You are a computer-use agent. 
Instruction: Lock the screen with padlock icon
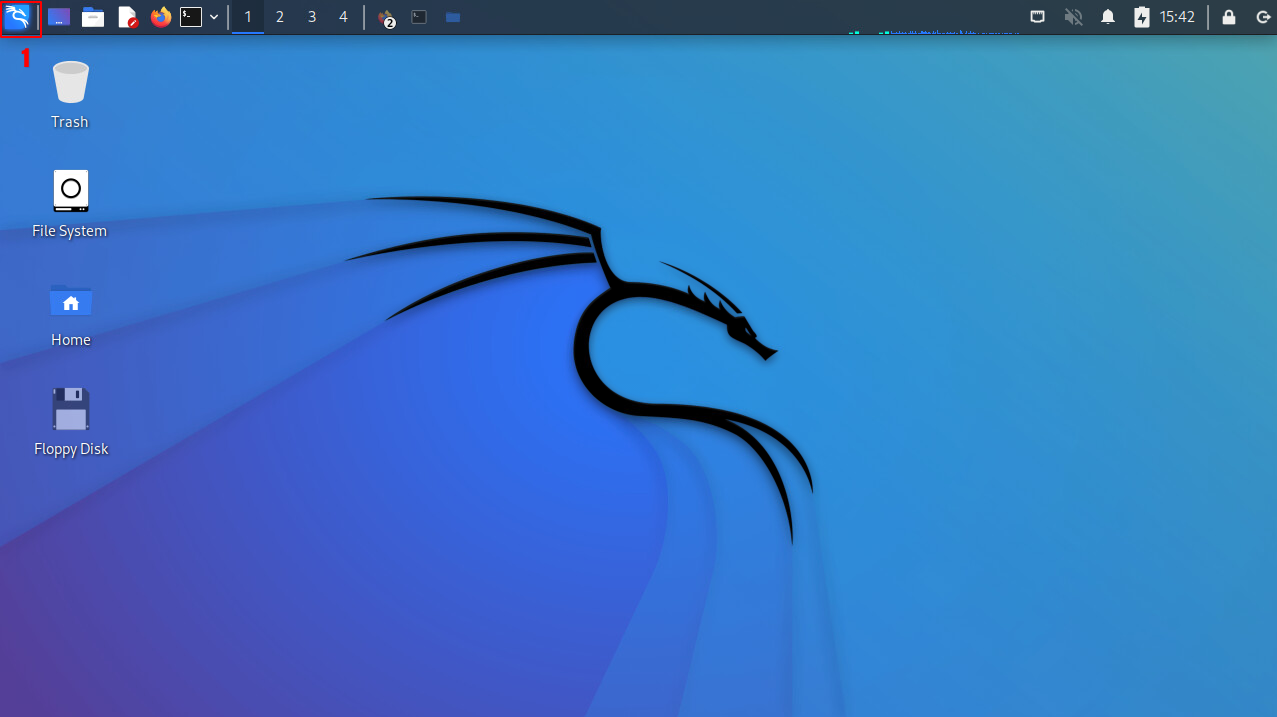pyautogui.click(x=1229, y=17)
